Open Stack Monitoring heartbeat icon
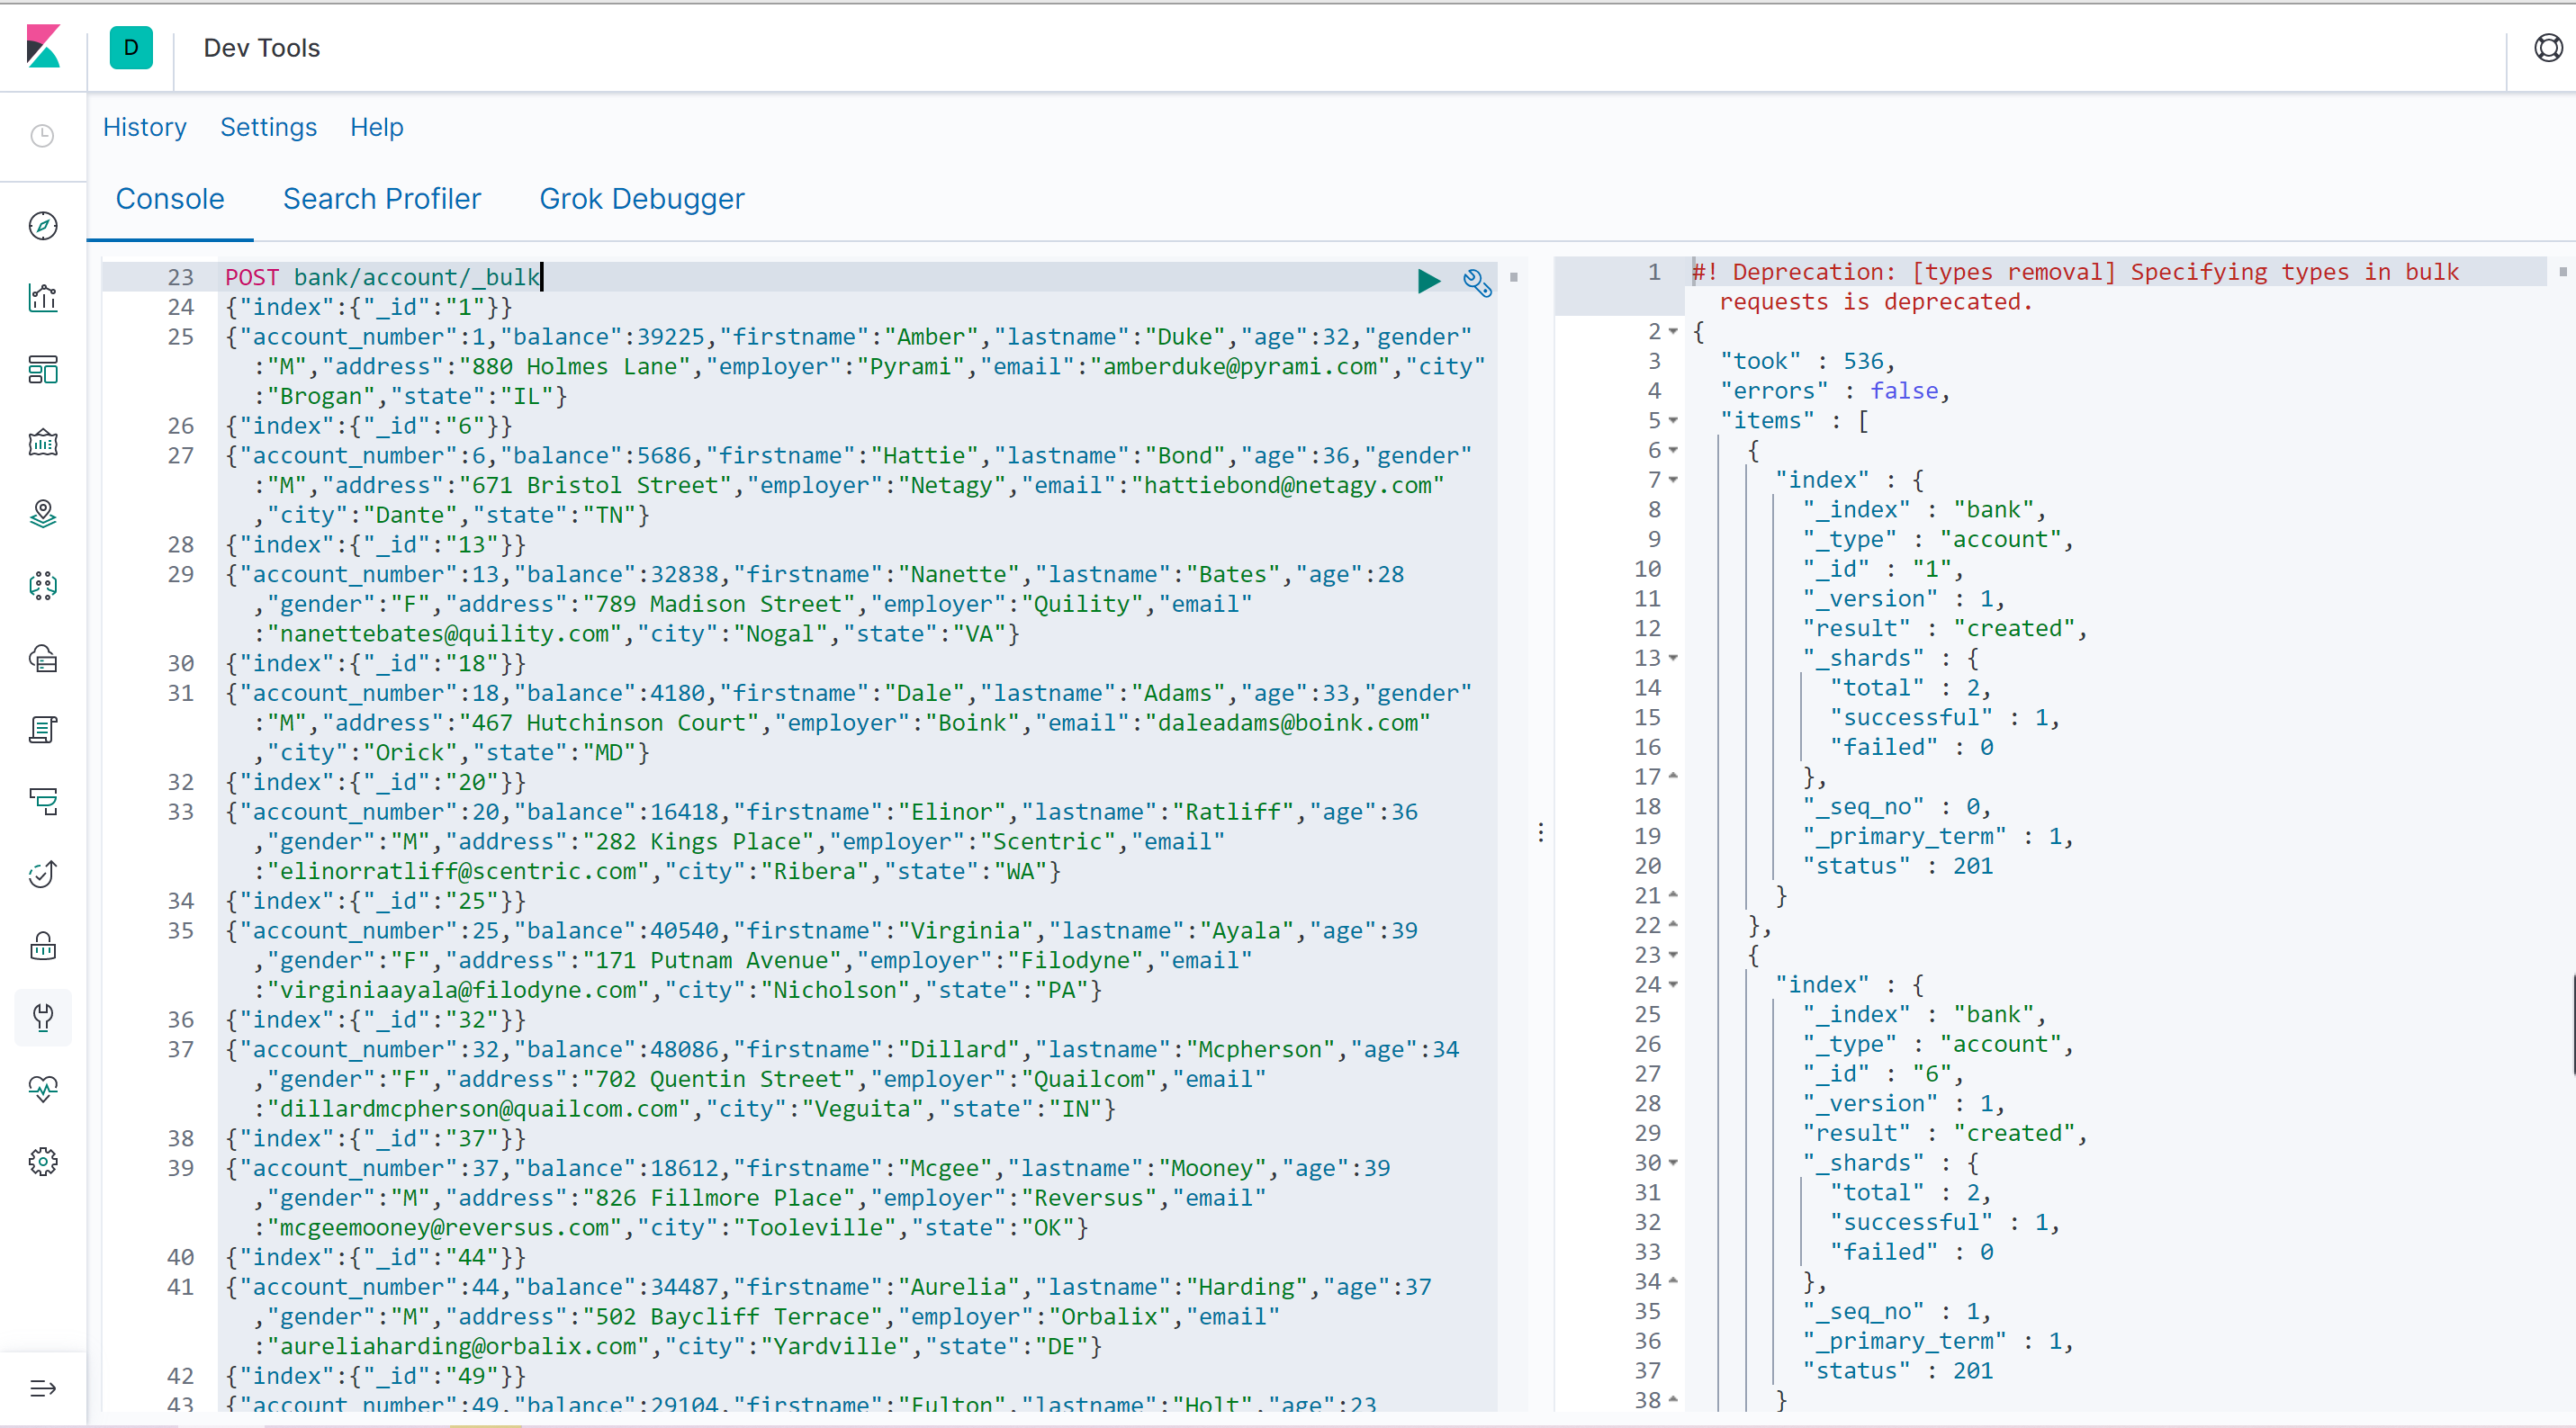Viewport: 2576px width, 1428px height. (x=43, y=1090)
